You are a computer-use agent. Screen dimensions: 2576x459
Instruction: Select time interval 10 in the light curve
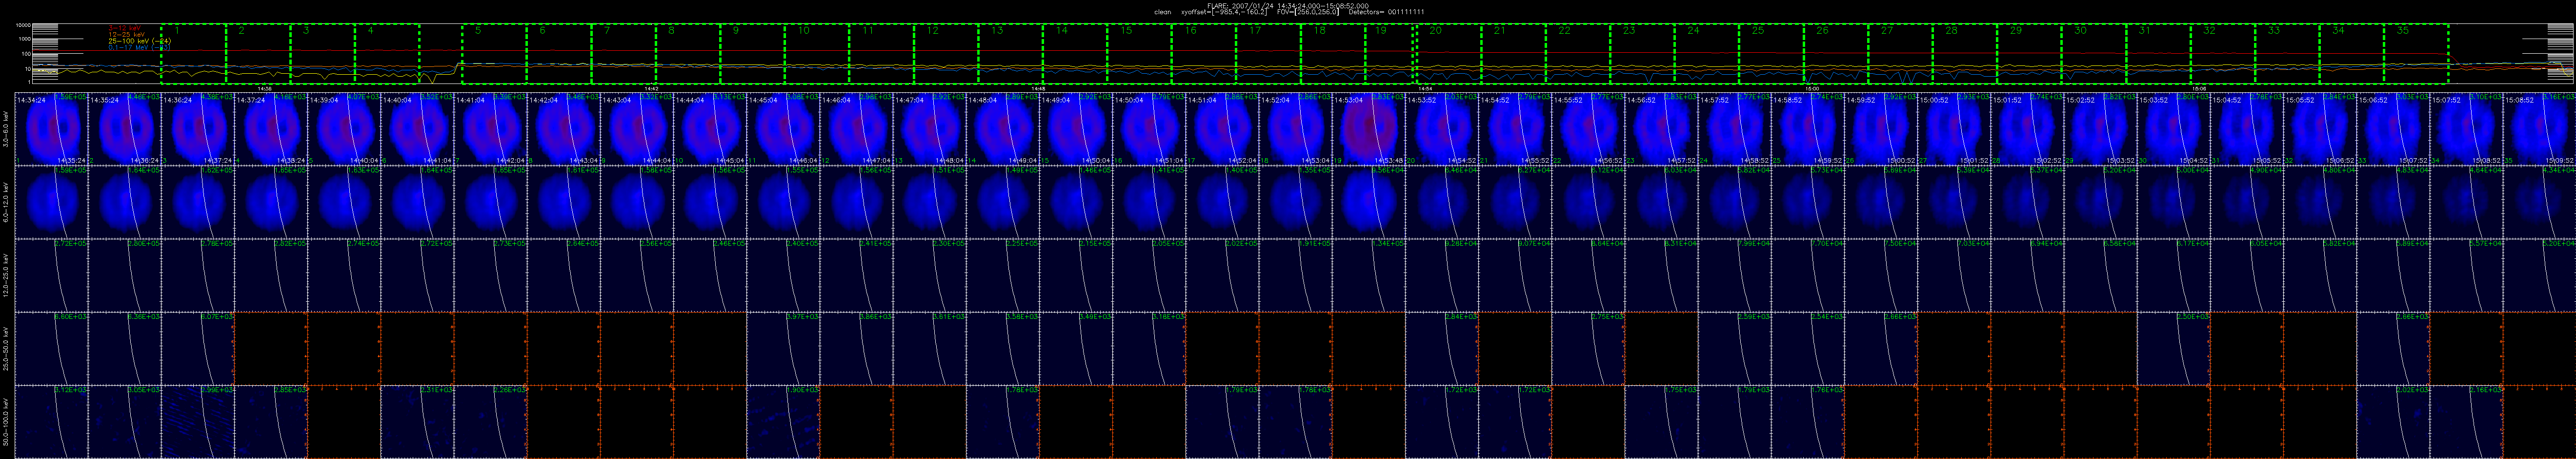[x=817, y=54]
